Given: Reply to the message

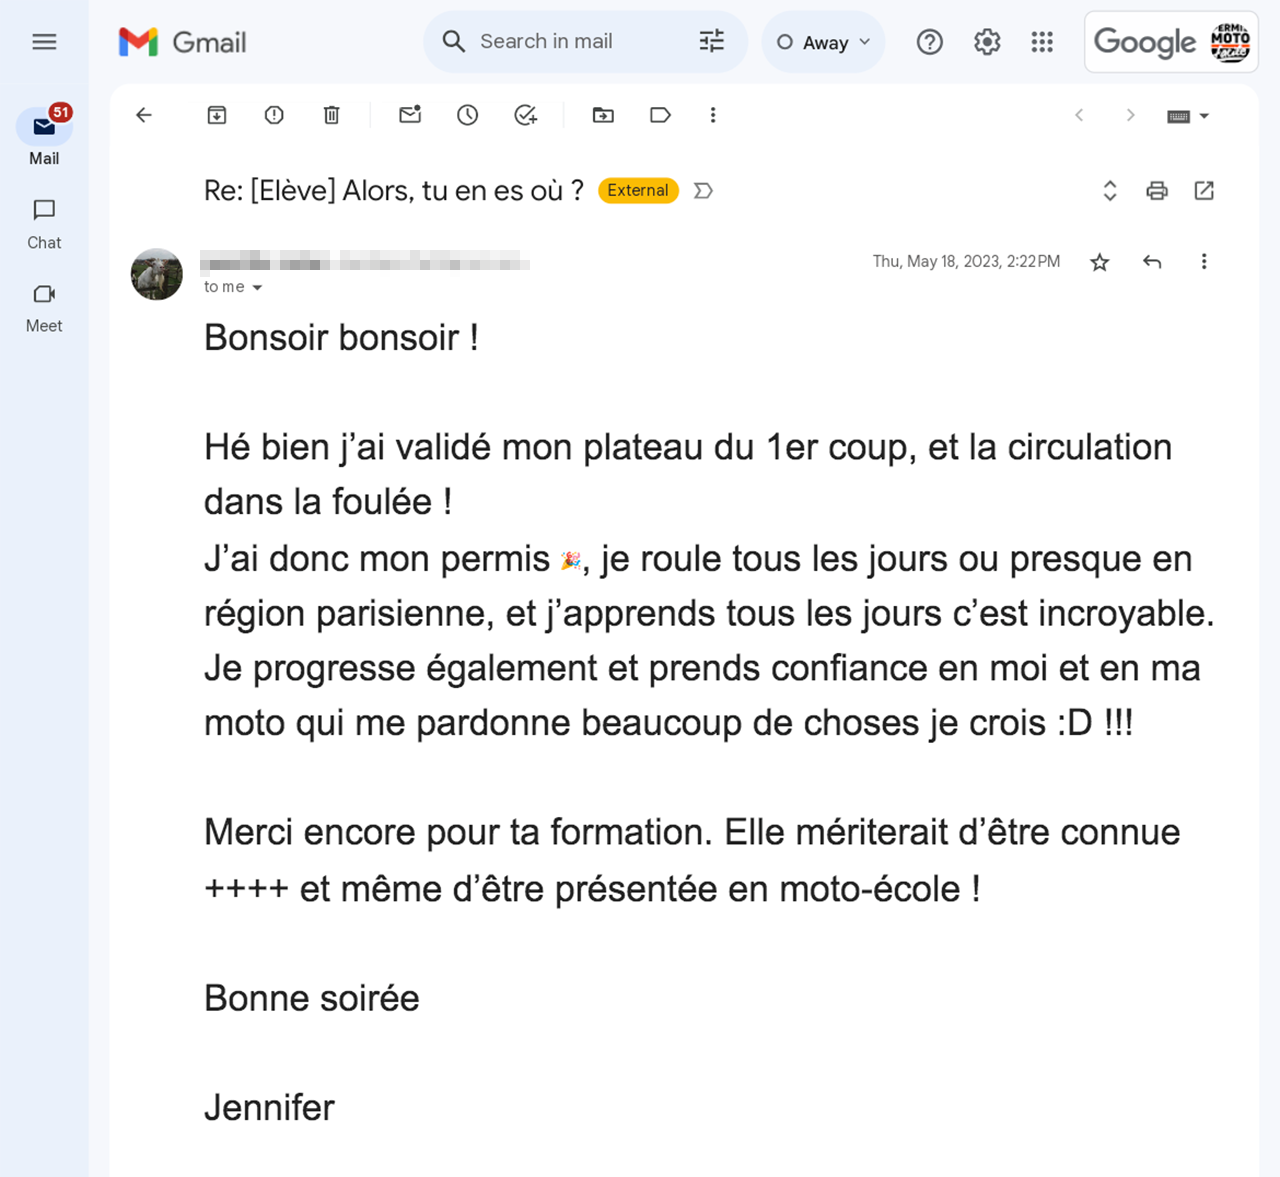Looking at the screenshot, I should click(1152, 262).
